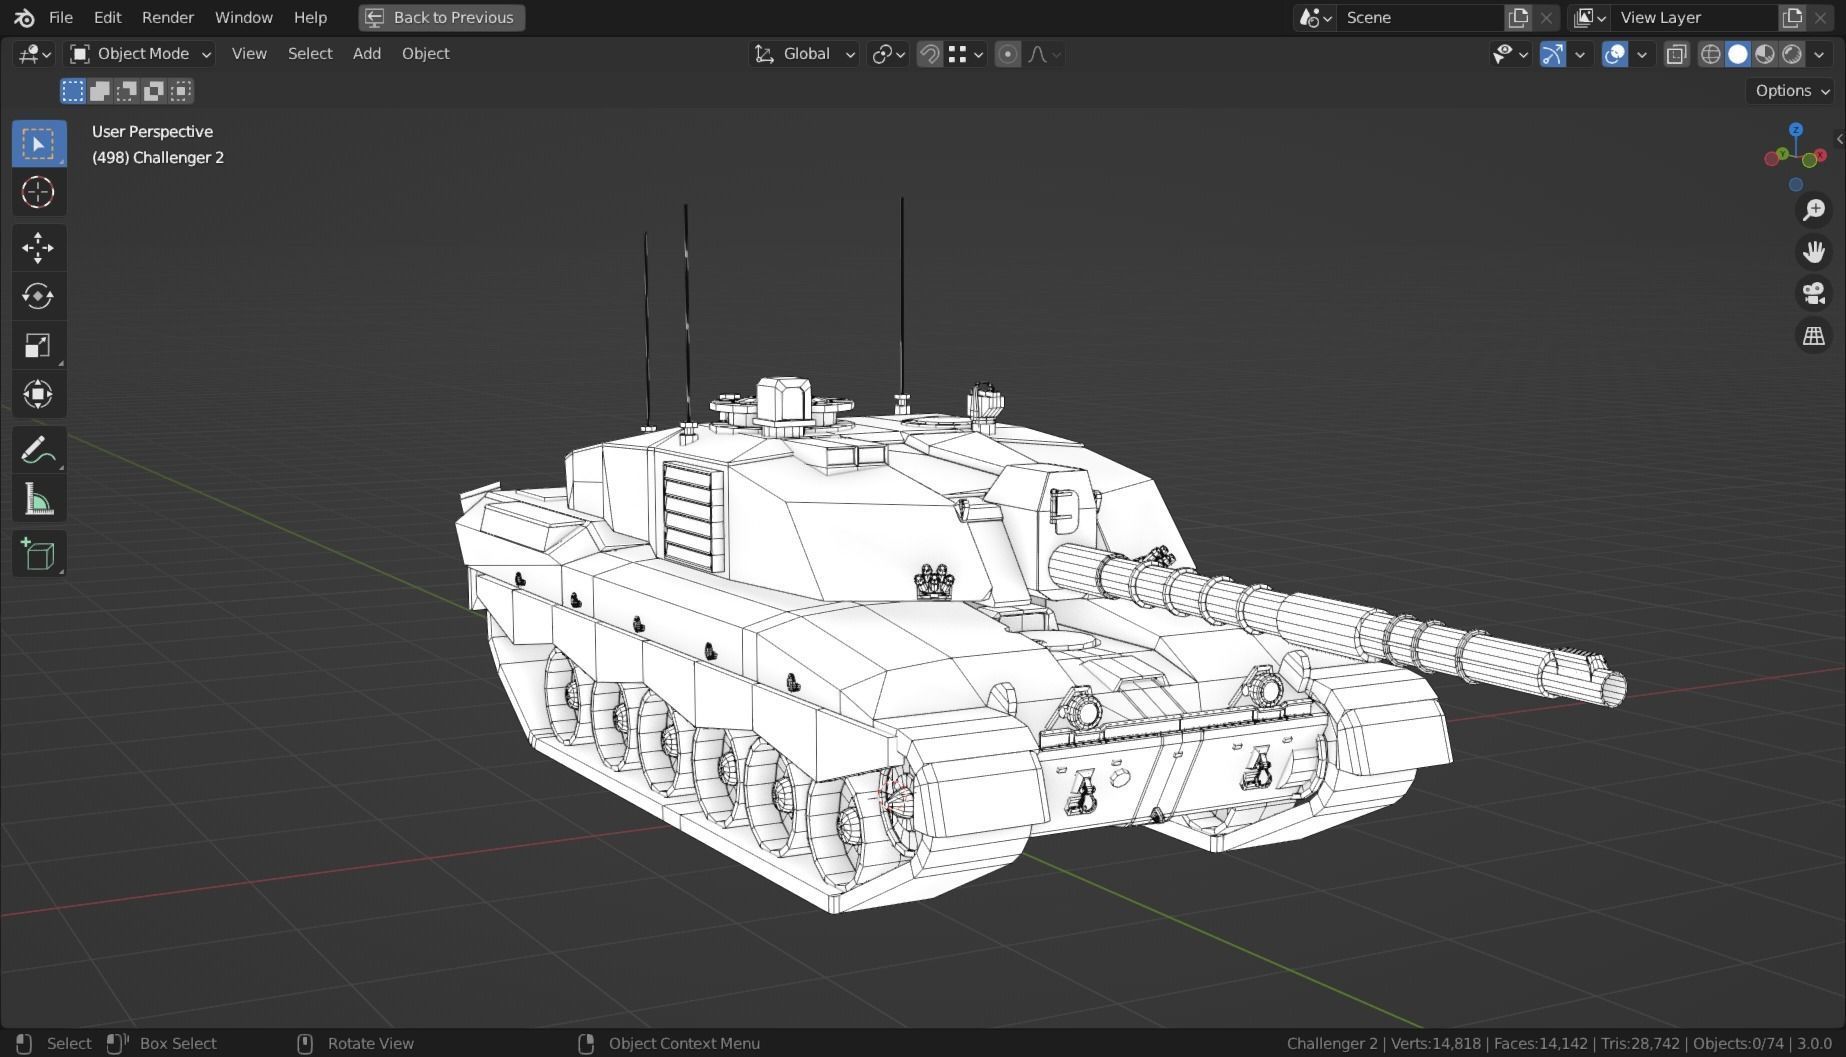Open the File menu
This screenshot has height=1057, width=1846.
tap(61, 17)
